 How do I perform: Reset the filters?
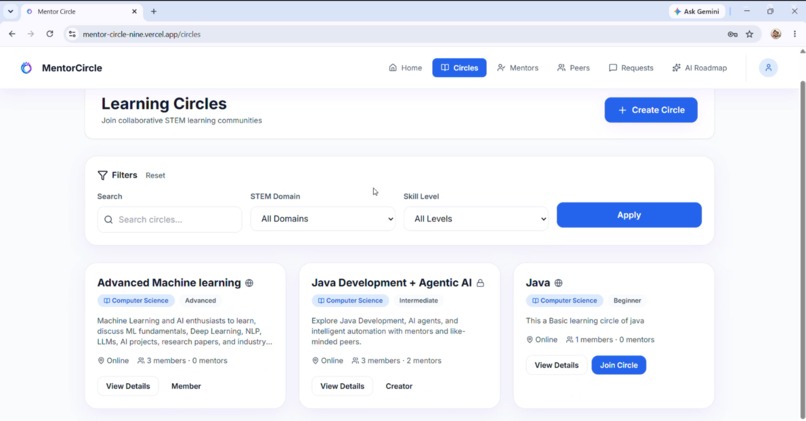tap(155, 175)
